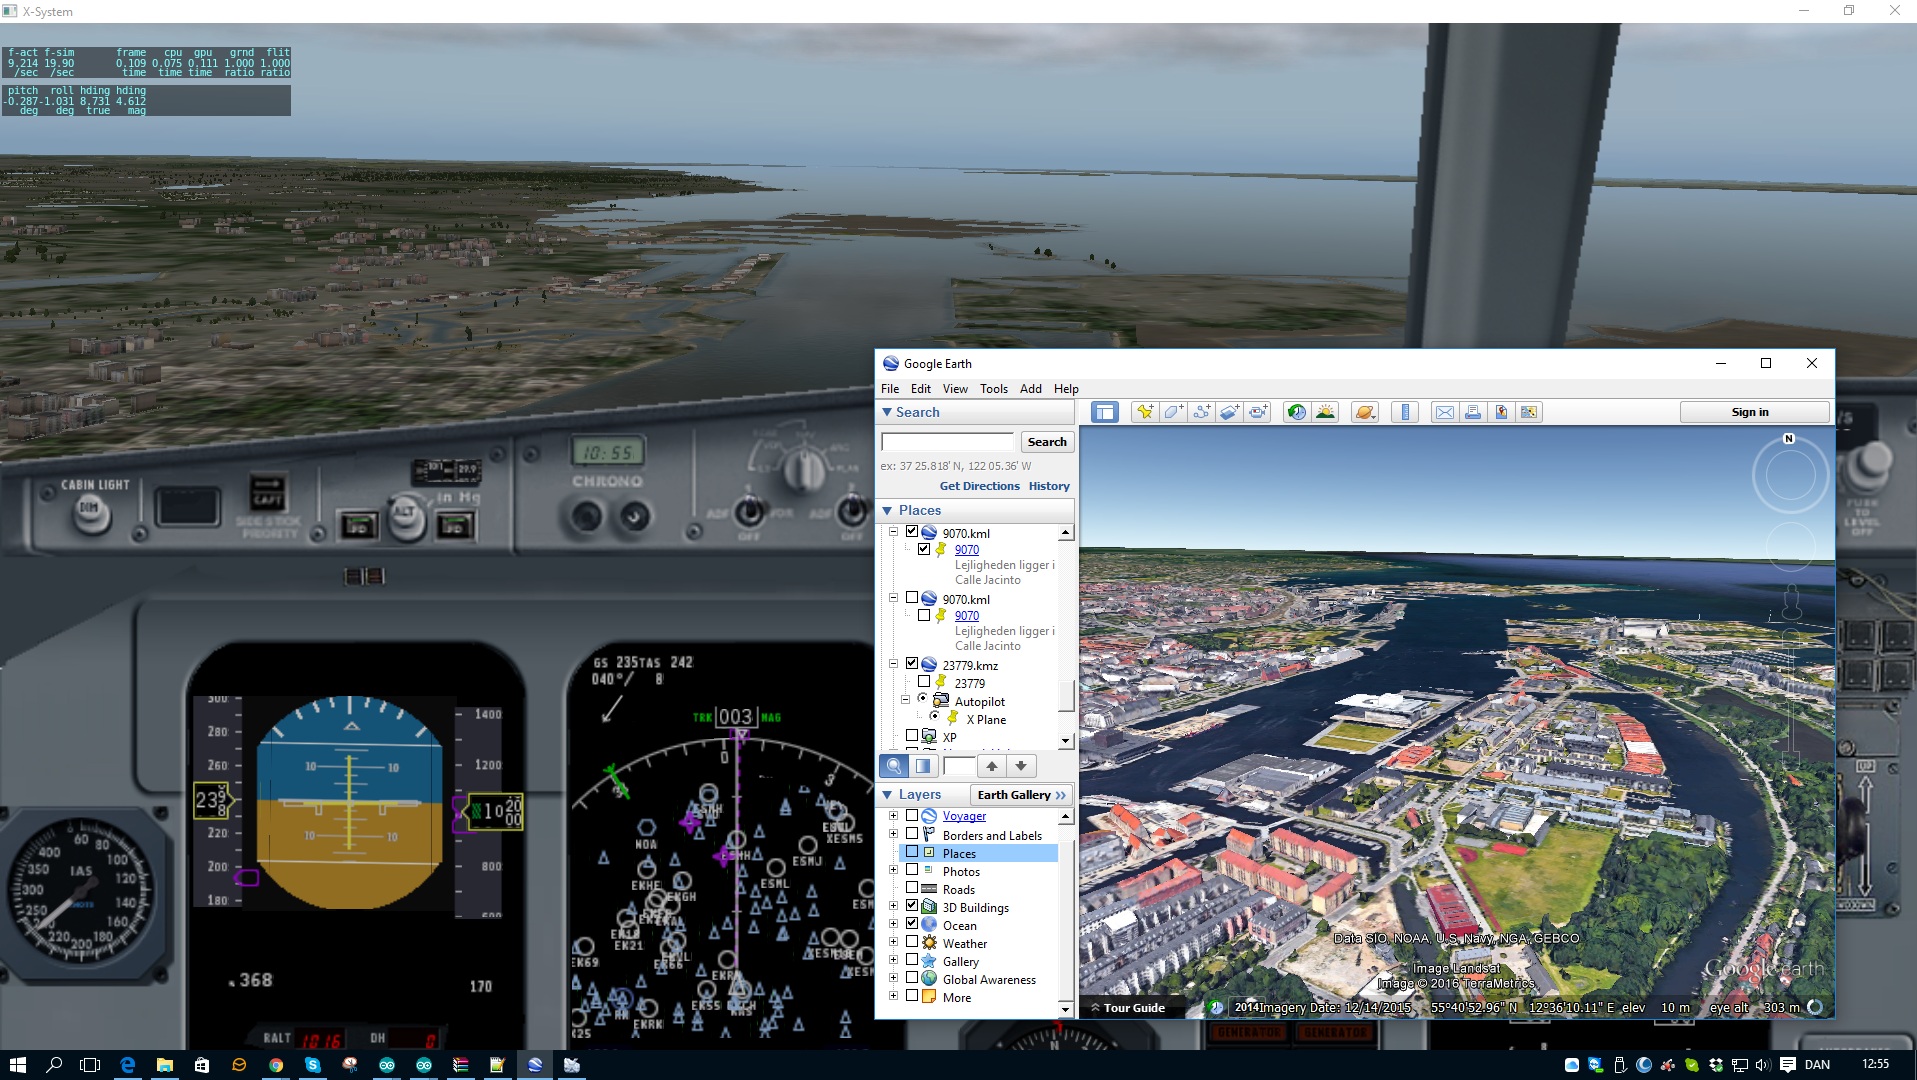Collapse the 23779.kmz tree node
The height and width of the screenshot is (1080, 1917).
tap(894, 664)
